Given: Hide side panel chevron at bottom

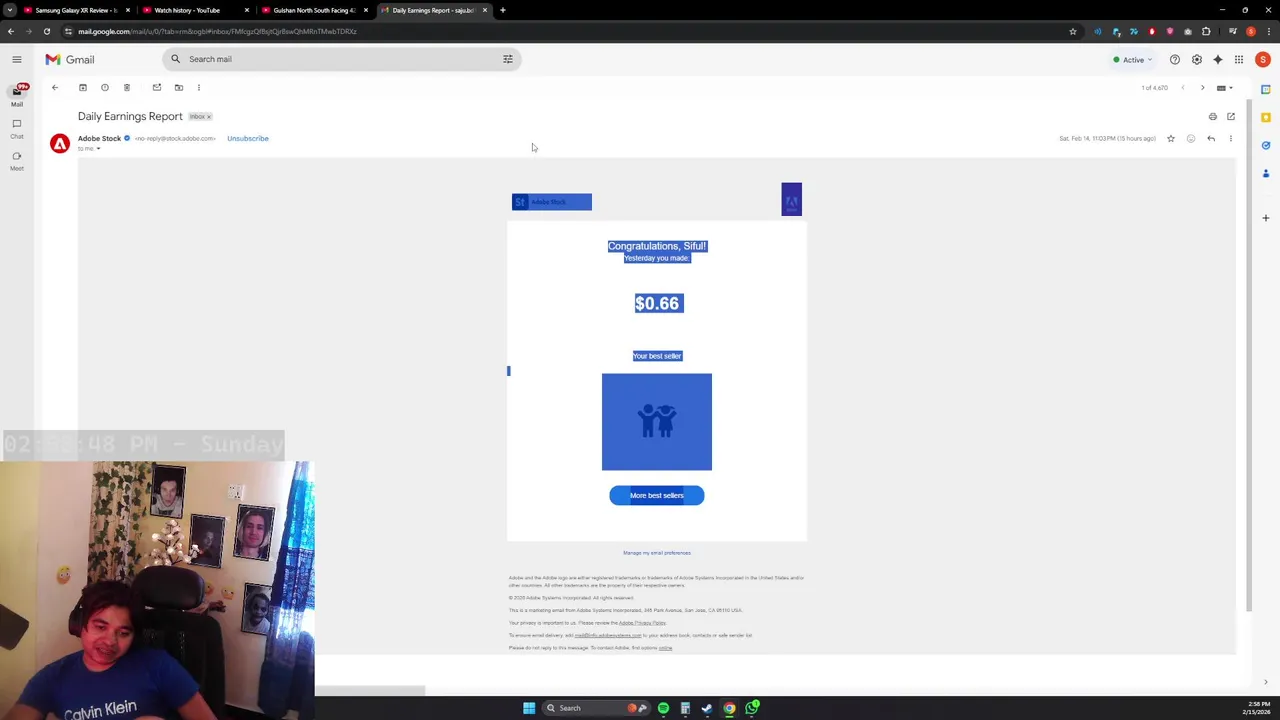Looking at the screenshot, I should (1265, 683).
